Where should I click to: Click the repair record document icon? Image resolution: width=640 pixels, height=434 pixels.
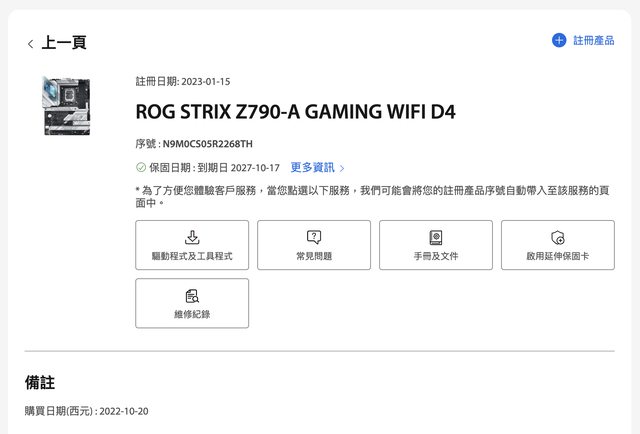click(x=192, y=296)
